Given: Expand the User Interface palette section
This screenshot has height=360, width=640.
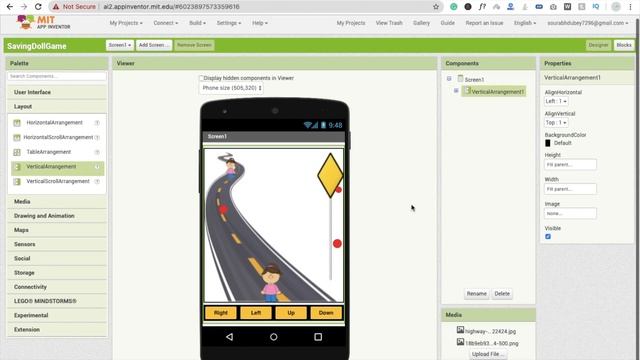Looking at the screenshot, I should 57,92.
